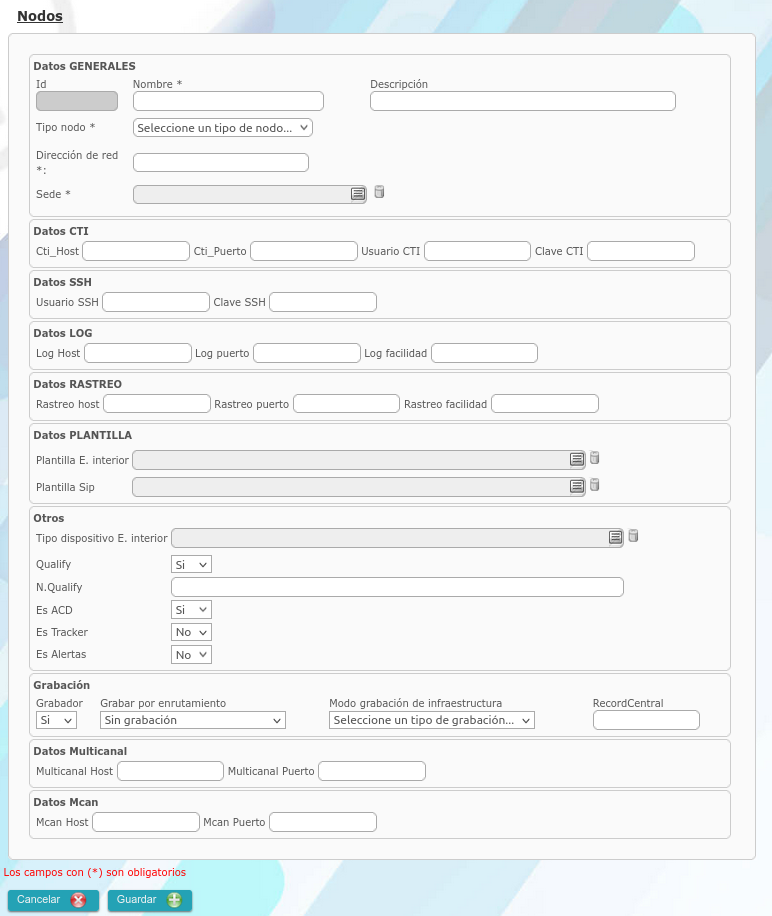The height and width of the screenshot is (916, 772).
Task: Expand the Tipo nodo dropdown
Action: click(x=222, y=127)
